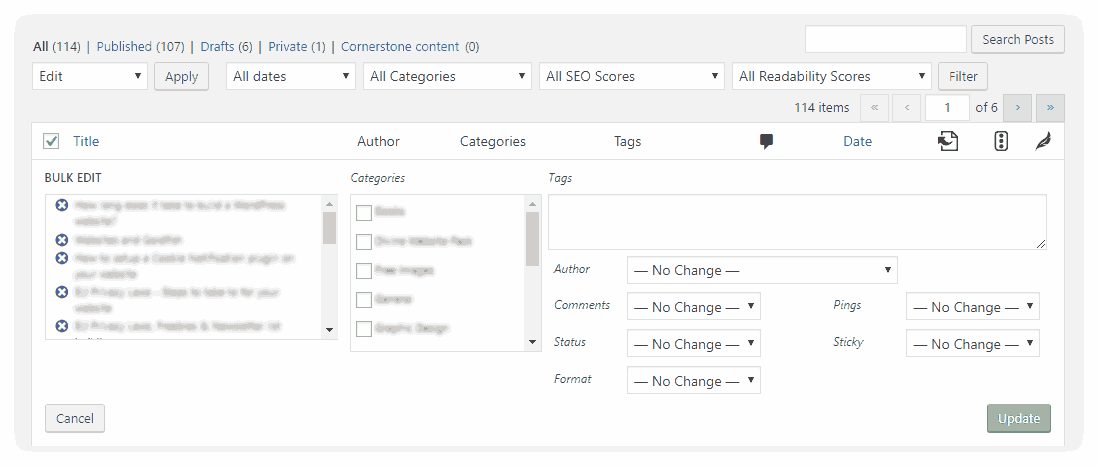This screenshot has width=1098, height=466.
Task: Remove first post from bulk edit list
Action: click(62, 205)
